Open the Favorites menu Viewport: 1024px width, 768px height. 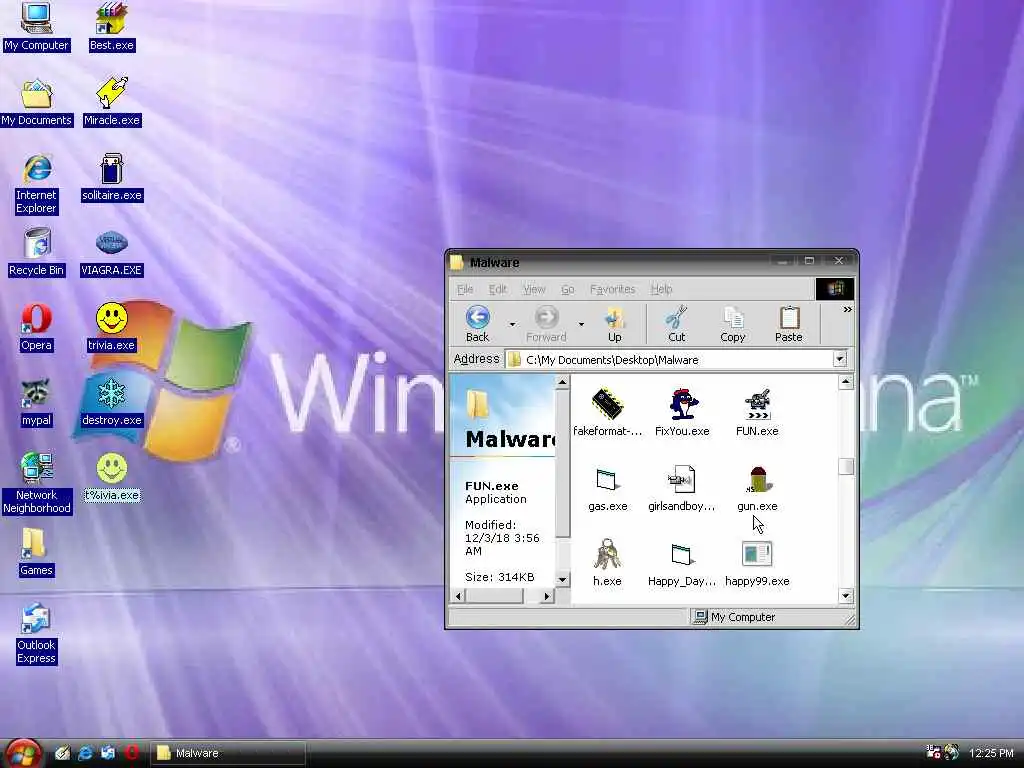pyautogui.click(x=612, y=289)
